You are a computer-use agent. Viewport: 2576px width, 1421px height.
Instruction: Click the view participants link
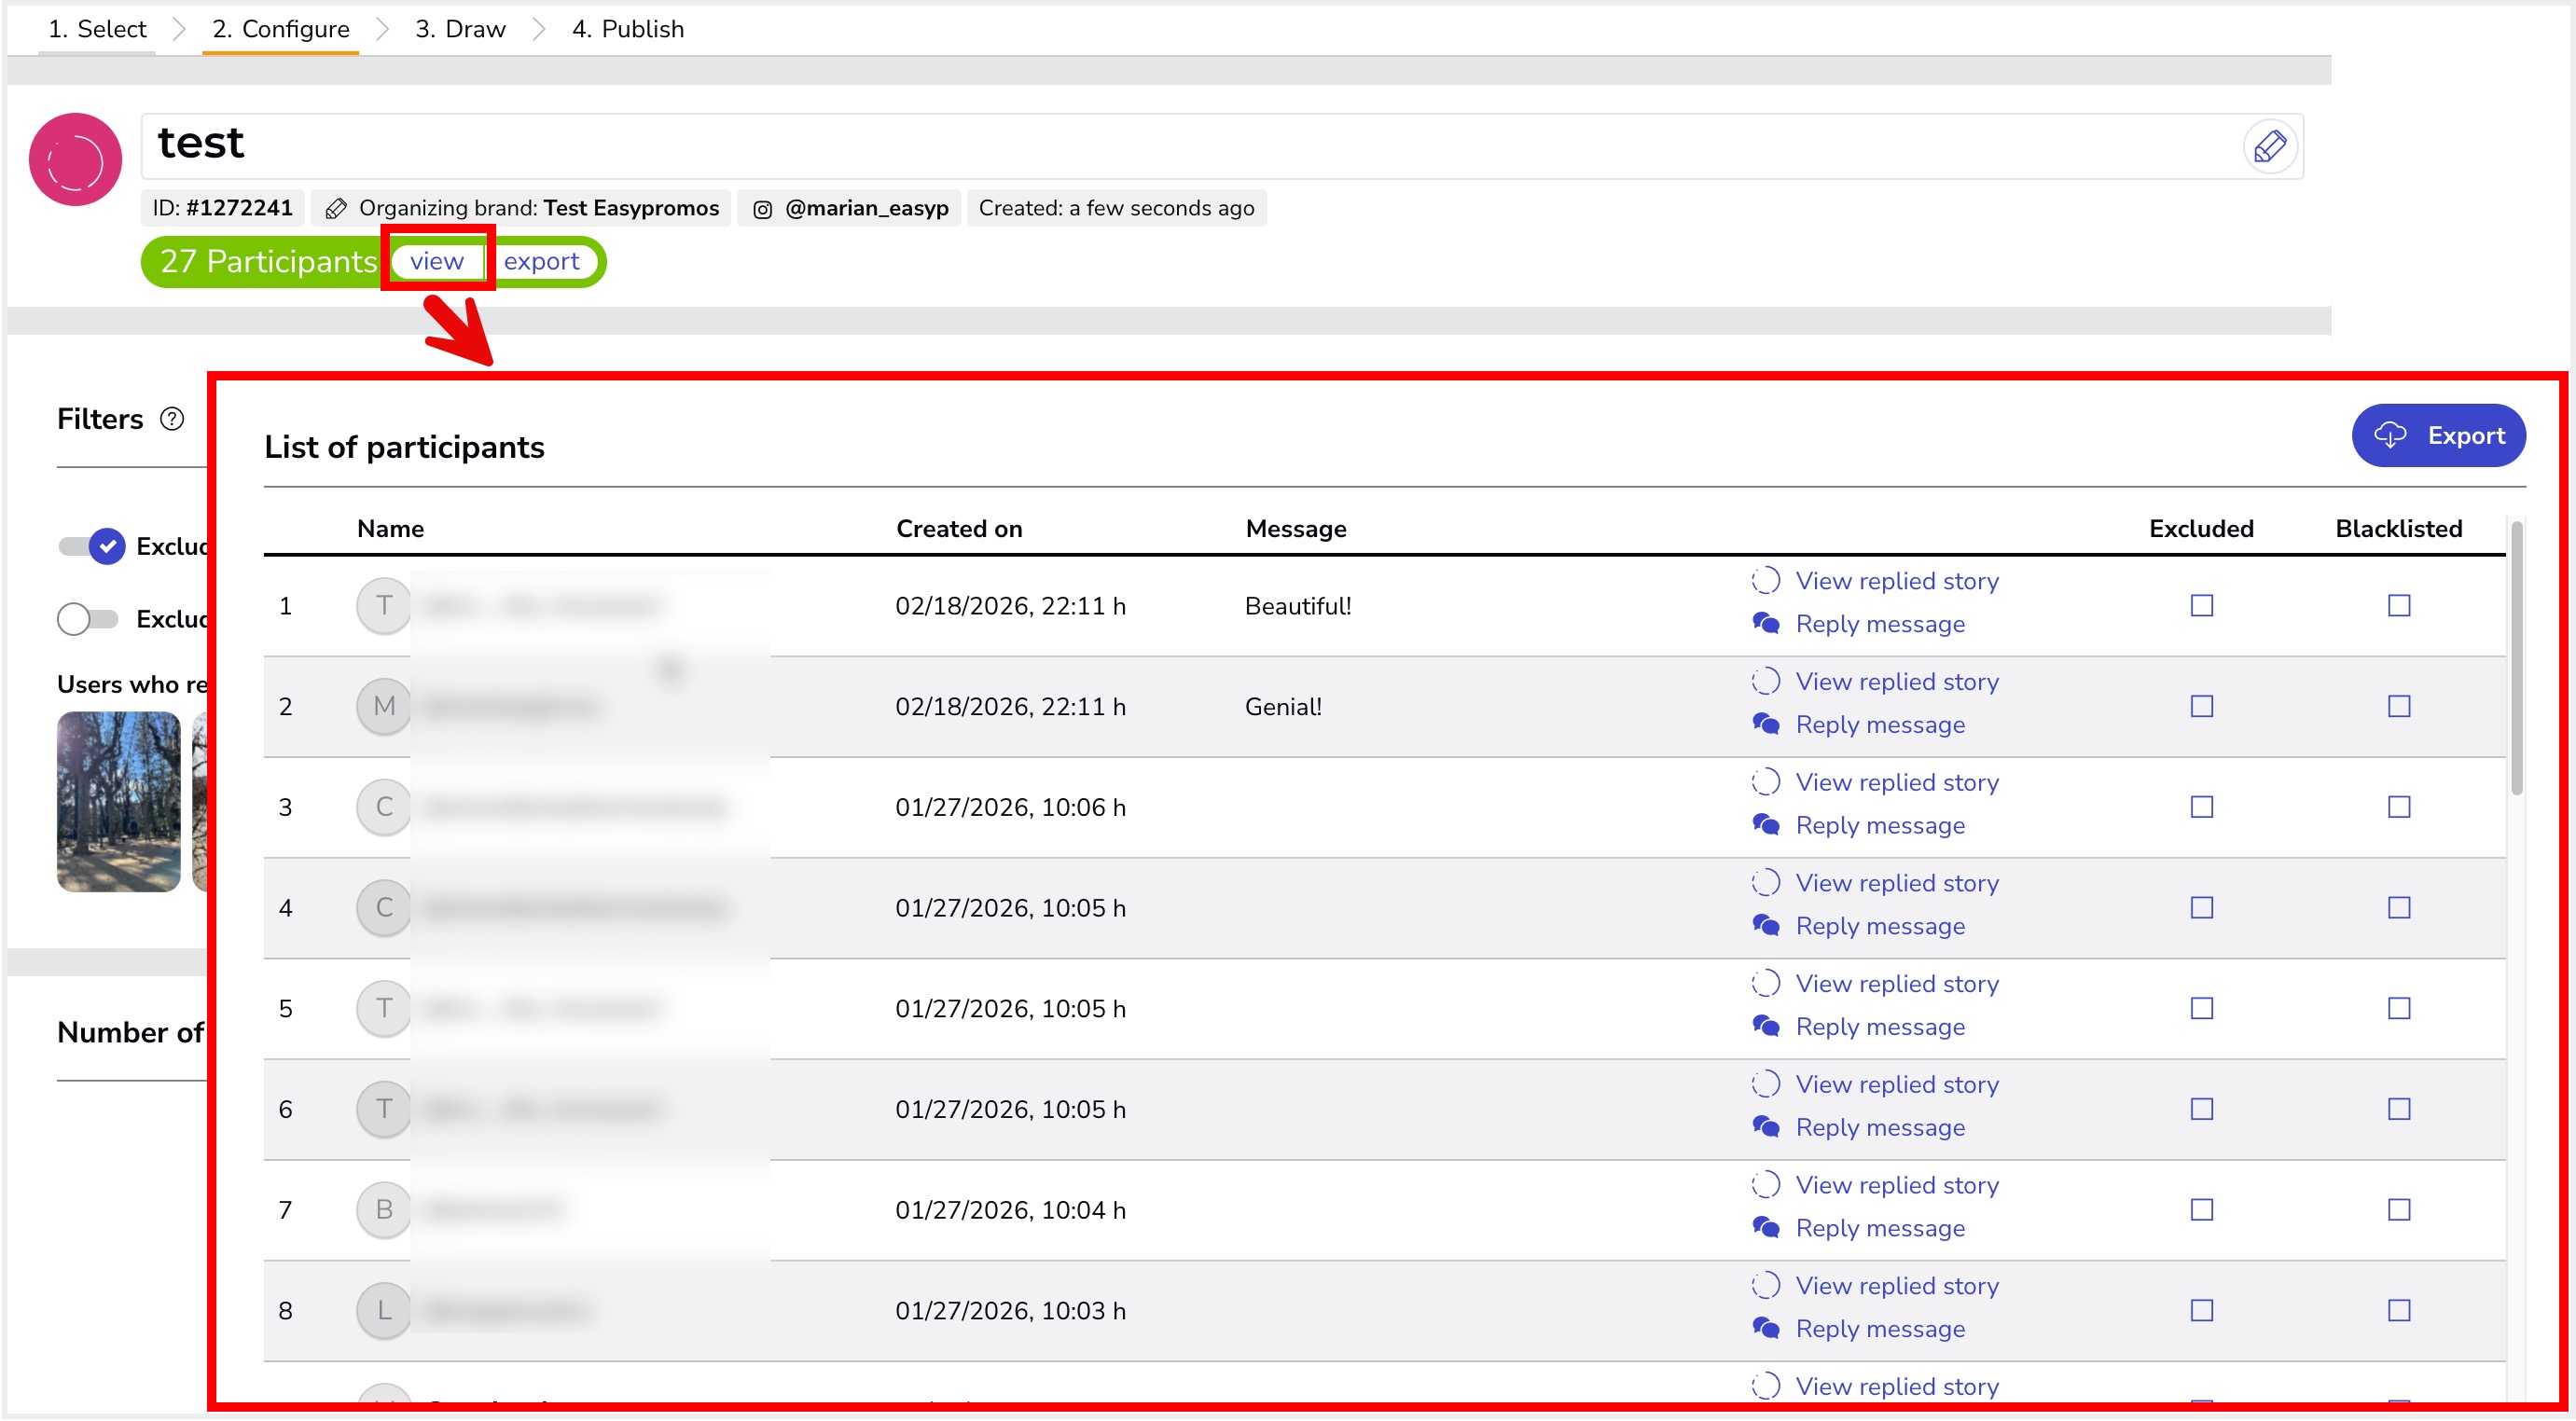(436, 261)
